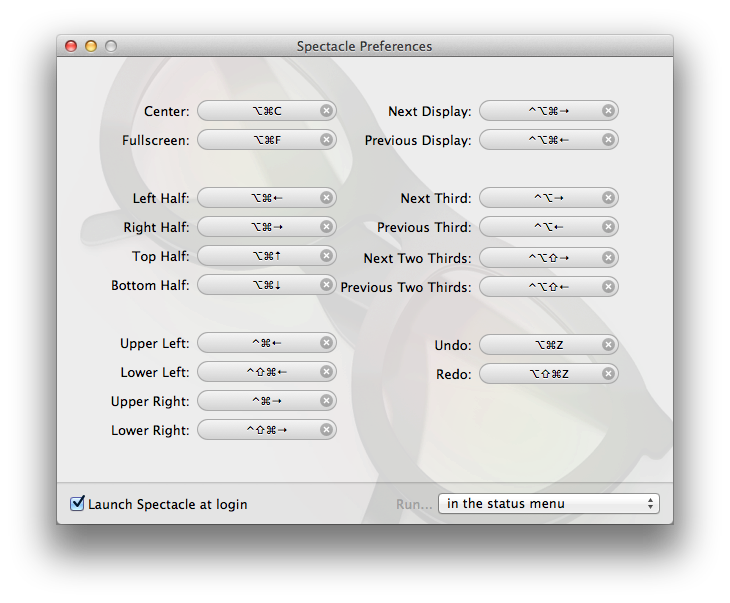Image resolution: width=730 pixels, height=603 pixels.
Task: Close the Spectacle Preferences window
Action: point(71,46)
